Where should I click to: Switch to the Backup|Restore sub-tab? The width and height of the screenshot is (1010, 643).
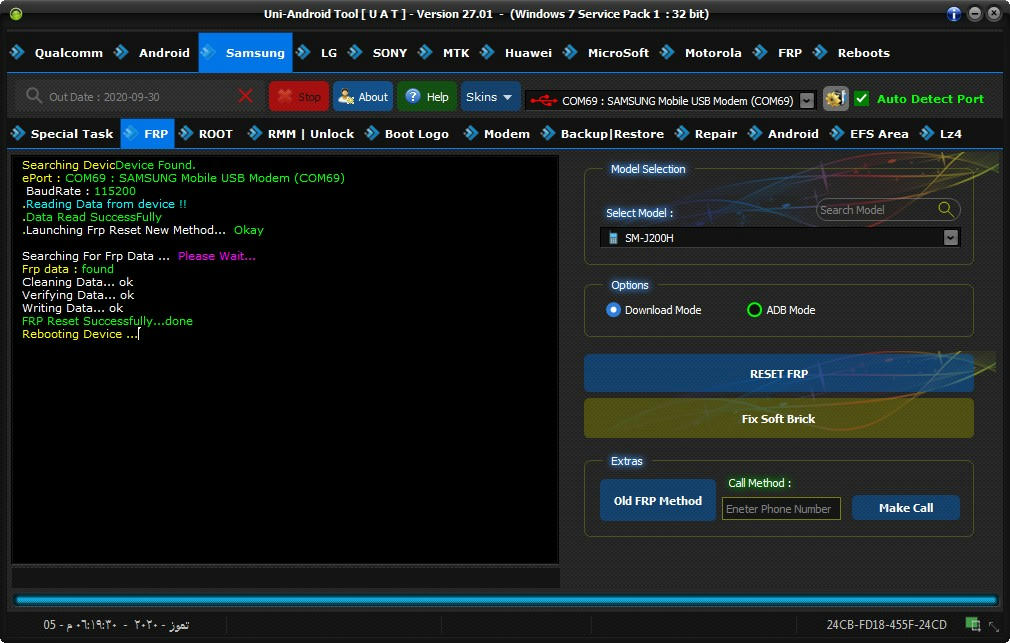coord(603,133)
